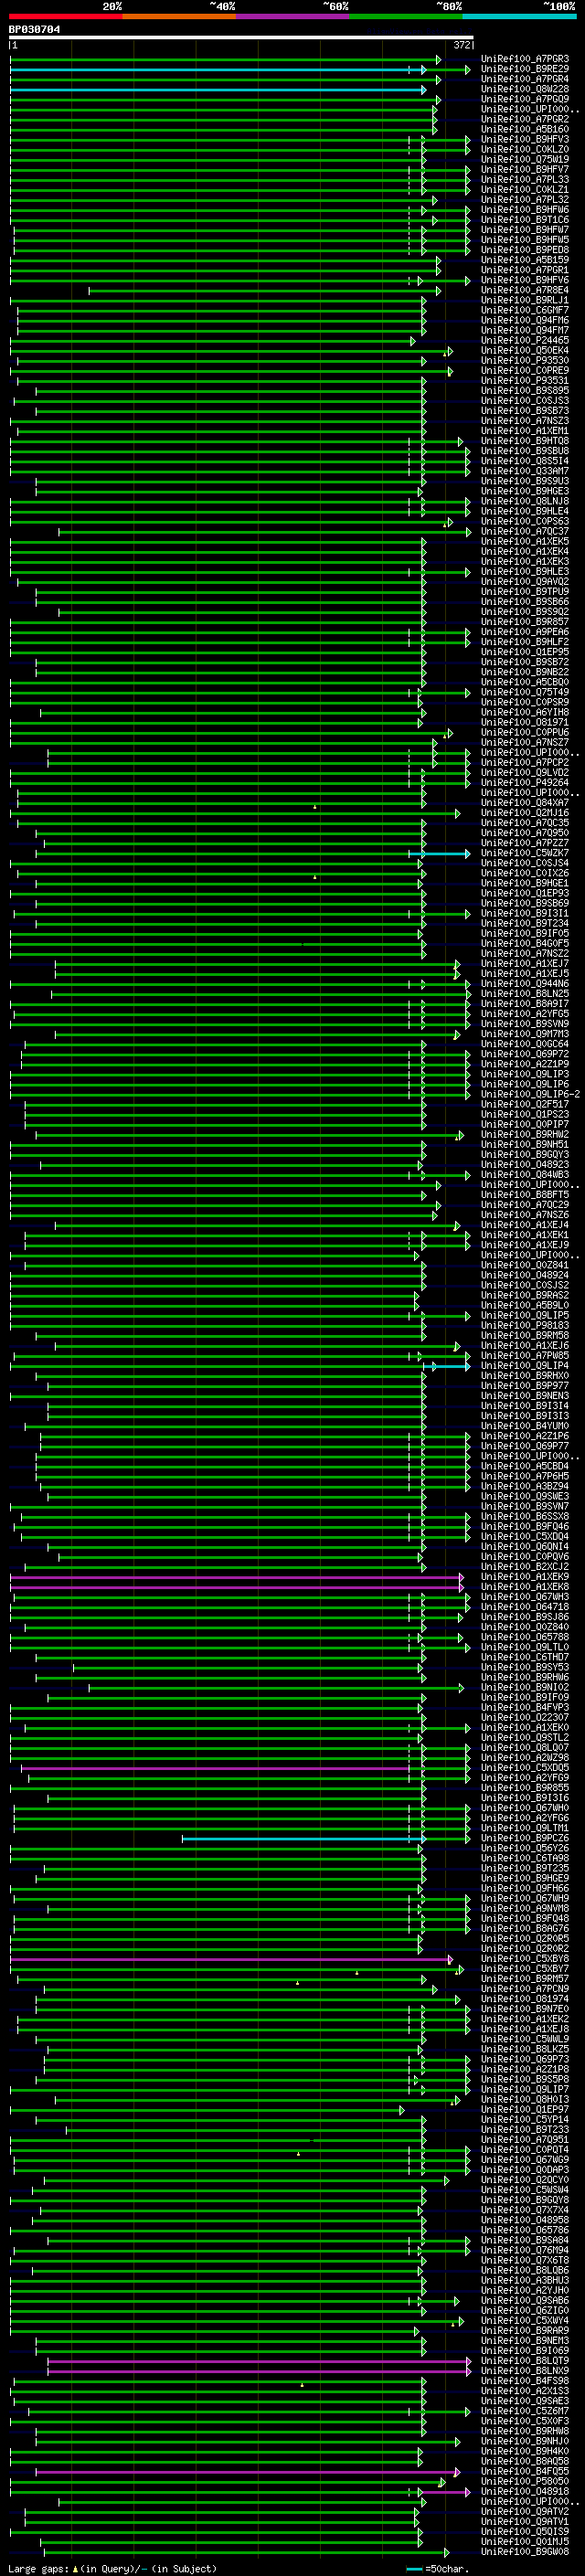Select the UniRef100_B9HFV7 label

coord(525,169)
